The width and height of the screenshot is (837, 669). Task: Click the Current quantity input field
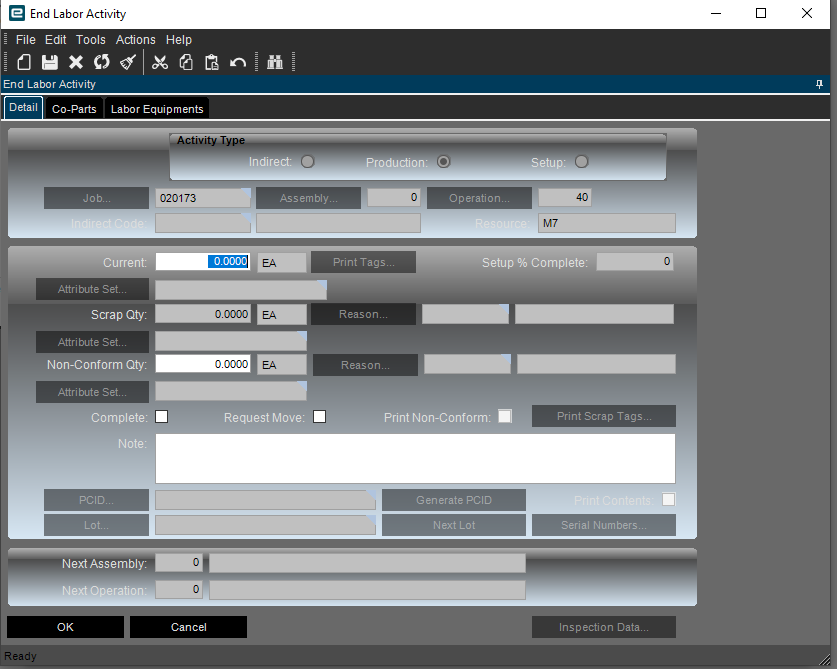(203, 262)
